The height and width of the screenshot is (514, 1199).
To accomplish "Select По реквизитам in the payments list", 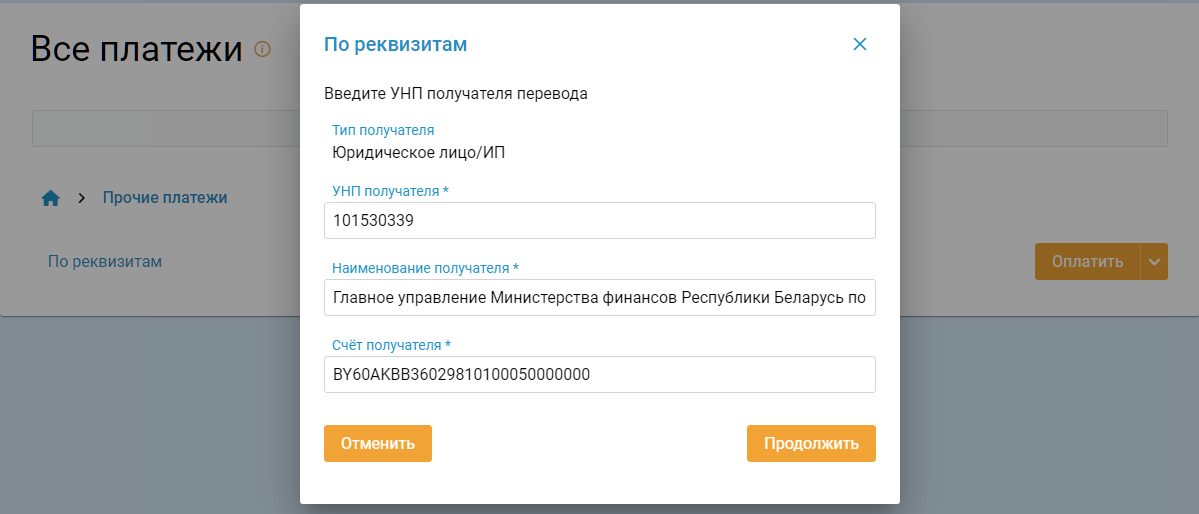I will [x=105, y=262].
